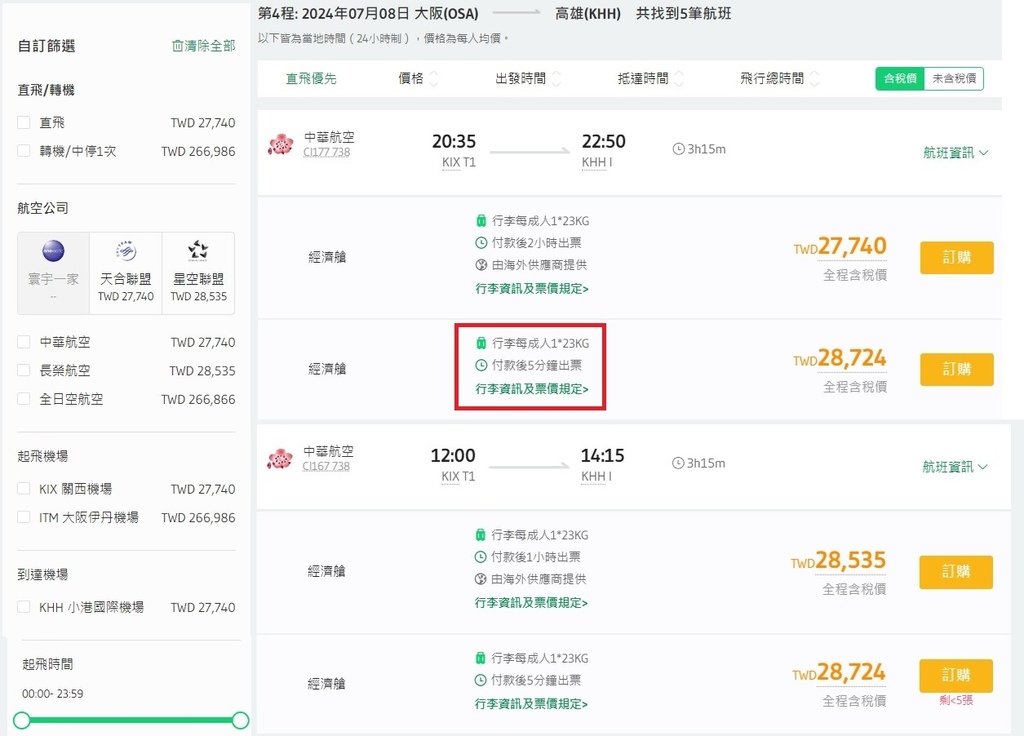Click China Airlines logo on CI167 flight

pos(280,459)
